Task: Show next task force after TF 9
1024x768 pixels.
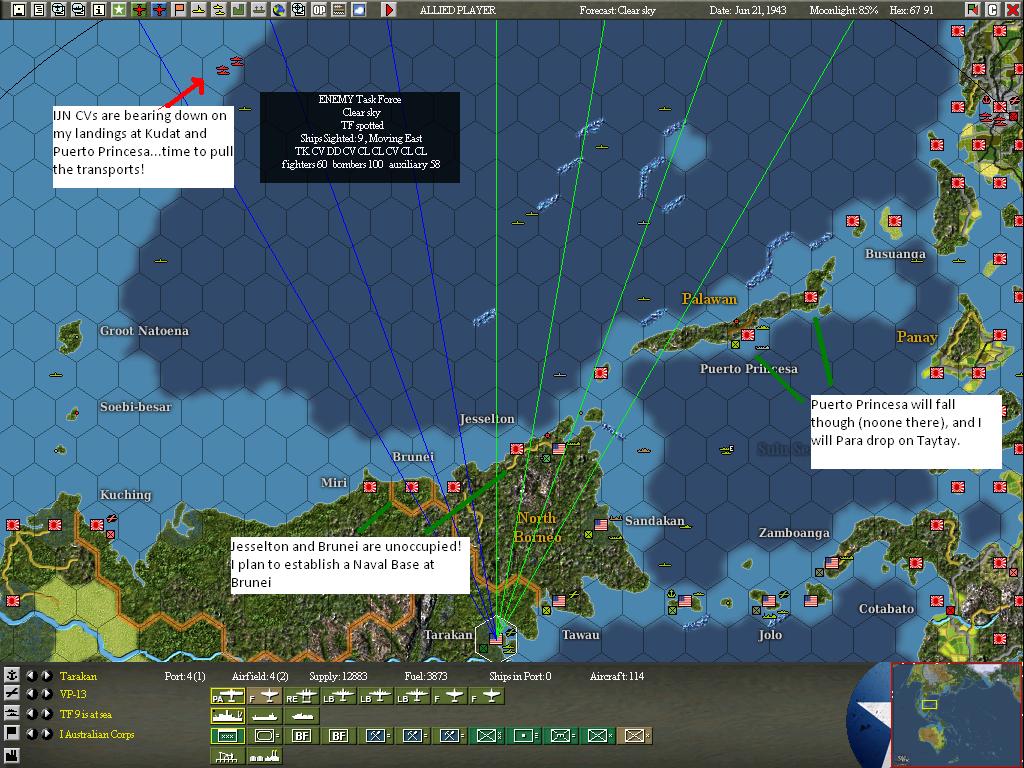Action: 46,714
